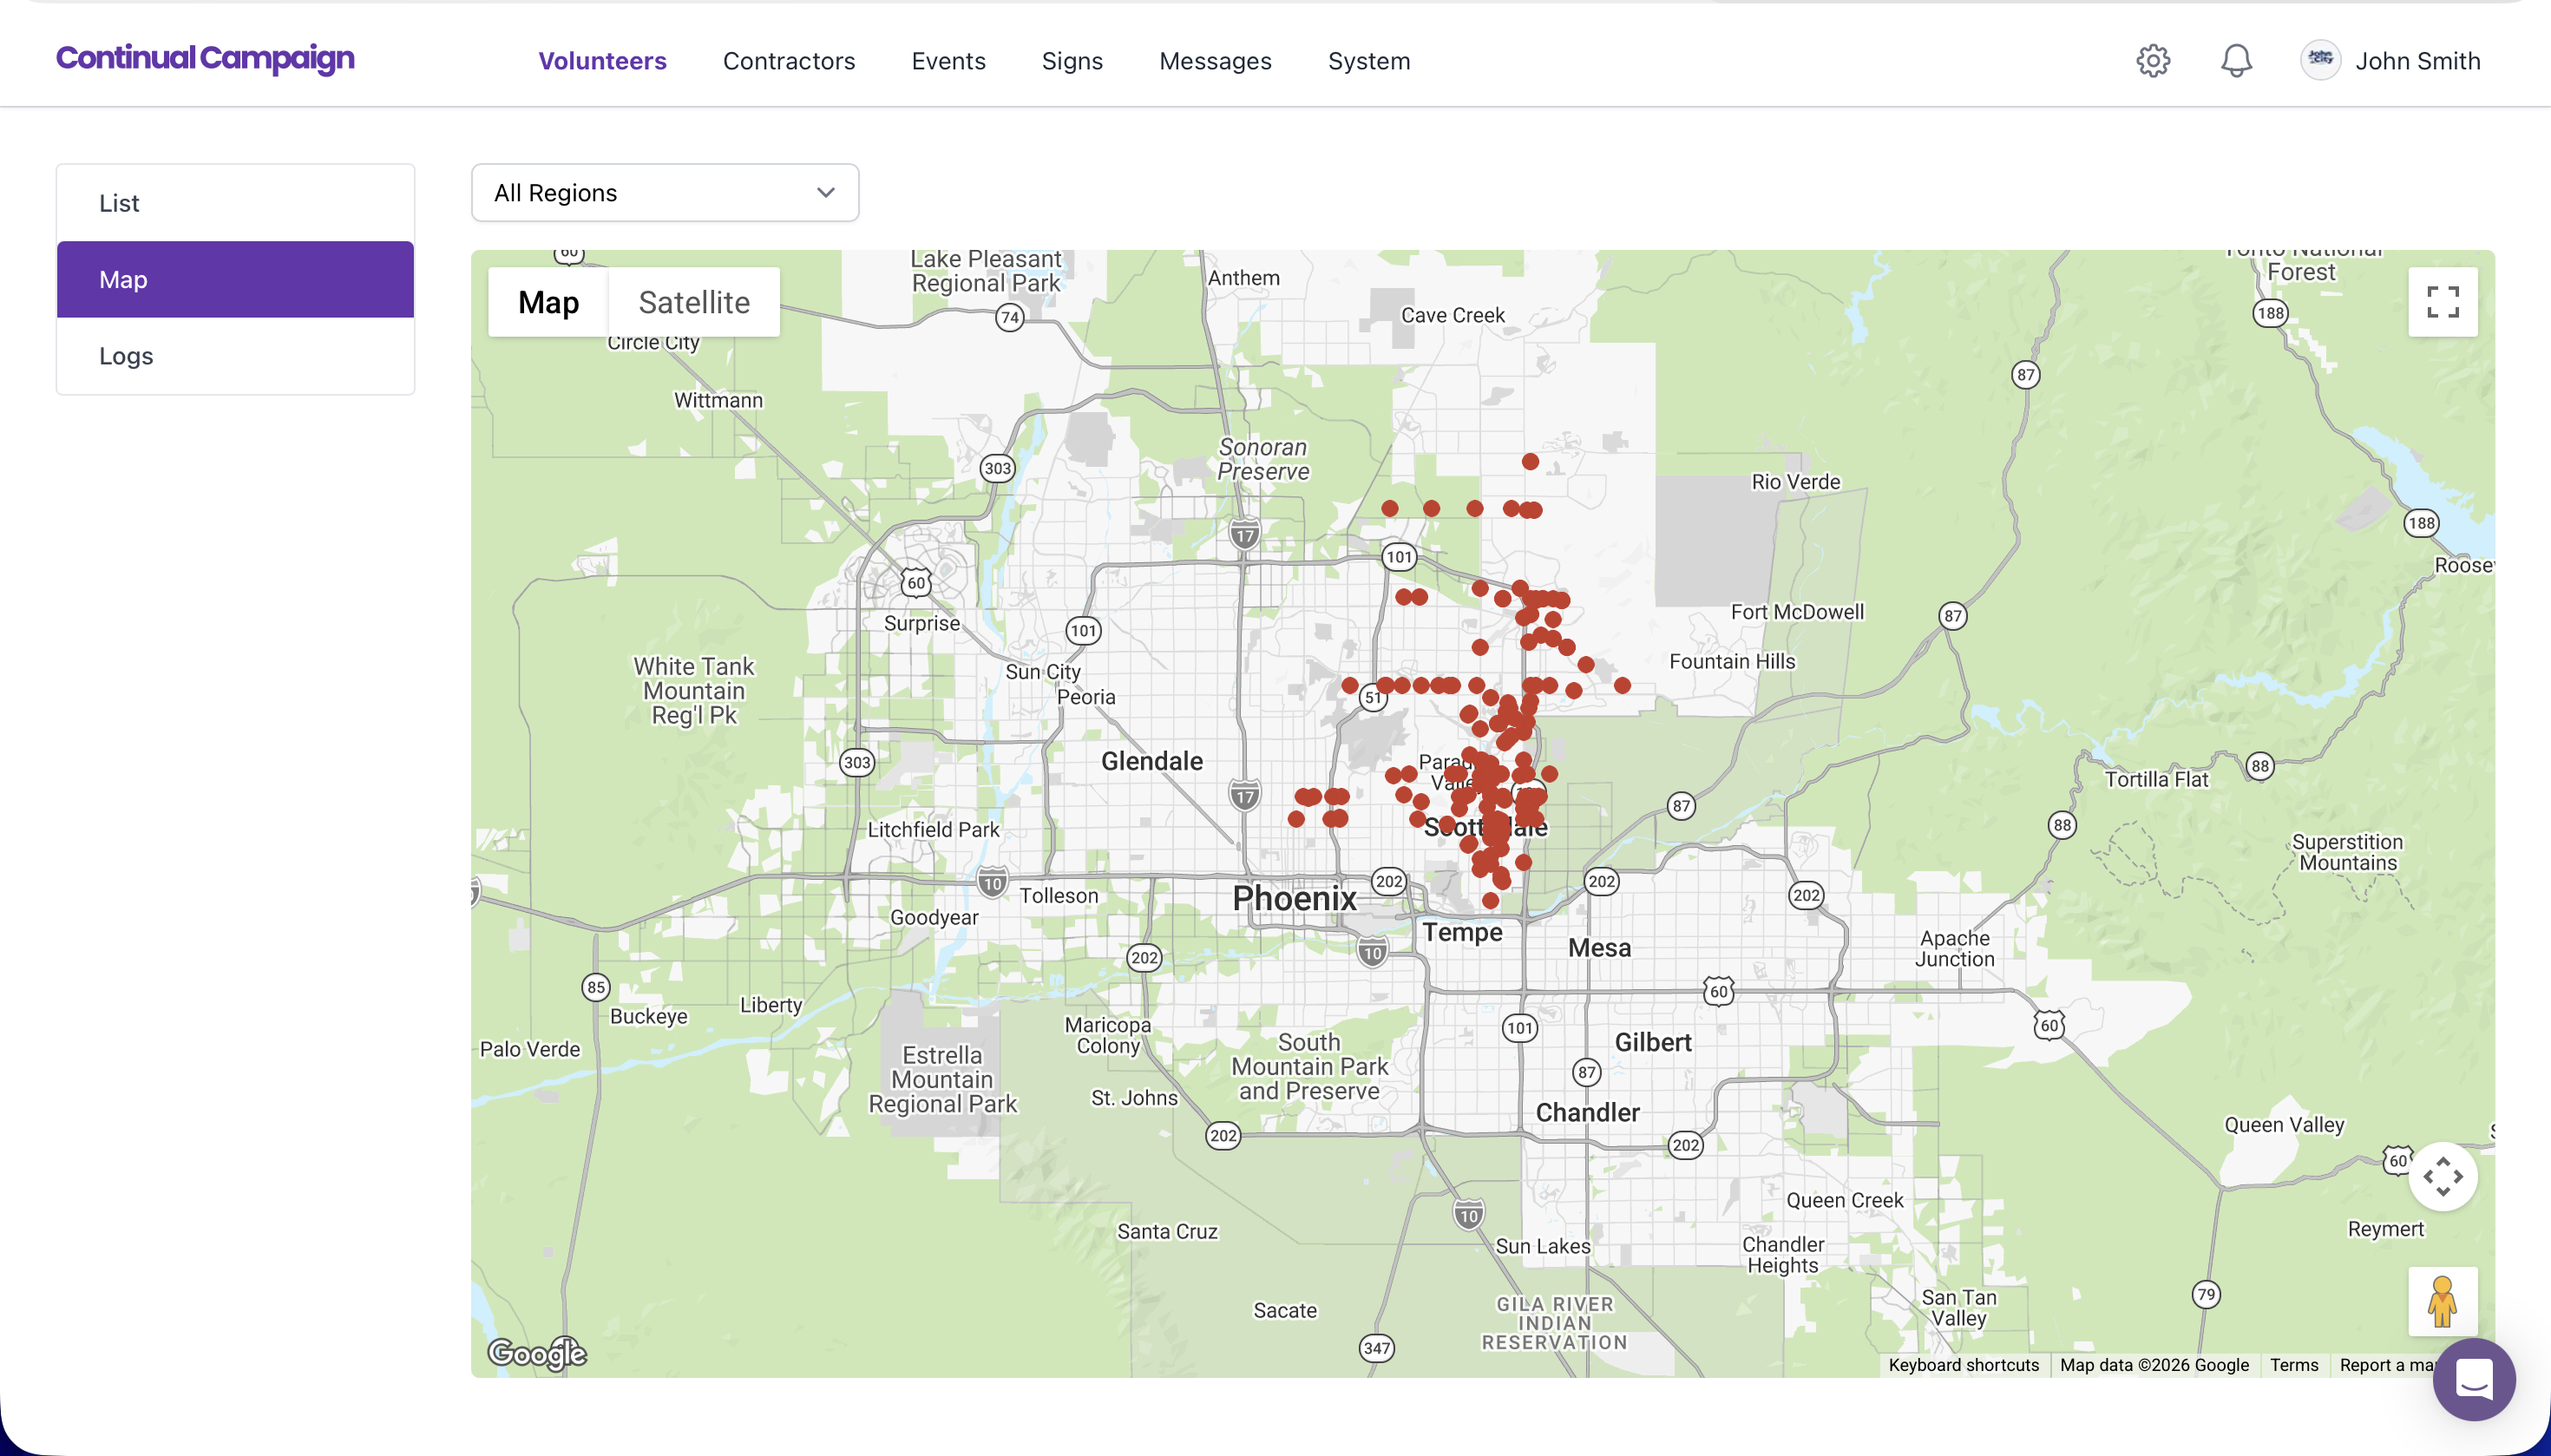Click the Street View pegman icon
Screen dimensions: 2551x1456
[2442, 1301]
